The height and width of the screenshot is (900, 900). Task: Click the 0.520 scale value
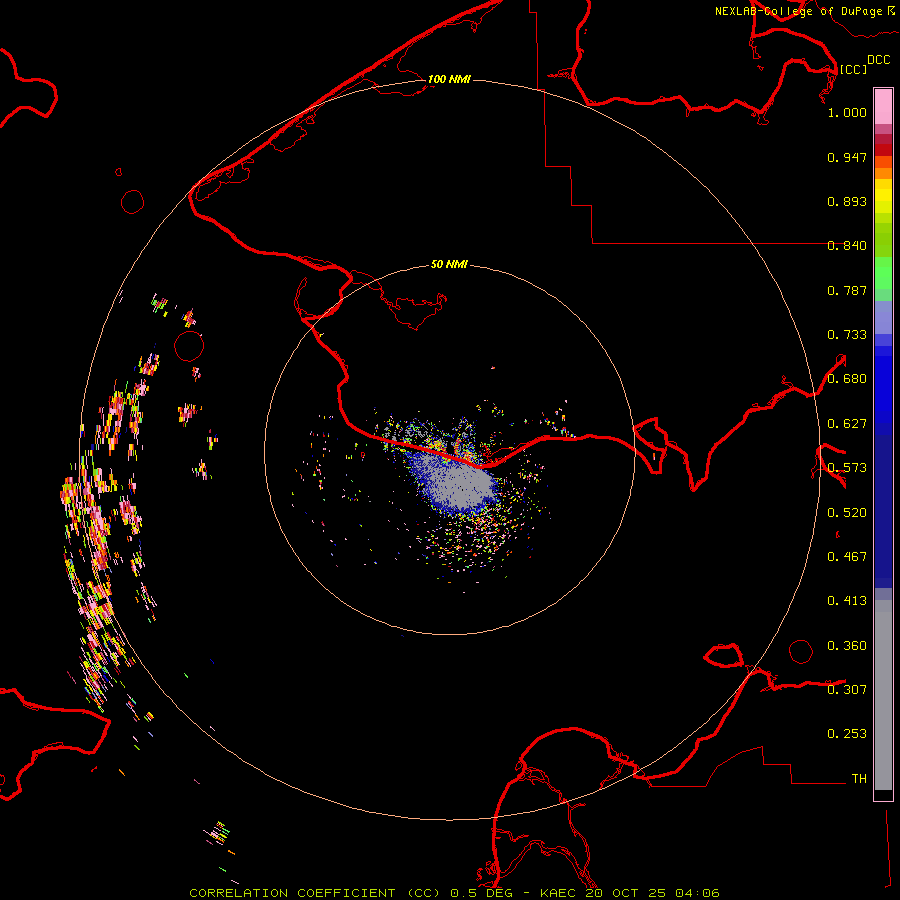coord(847,513)
